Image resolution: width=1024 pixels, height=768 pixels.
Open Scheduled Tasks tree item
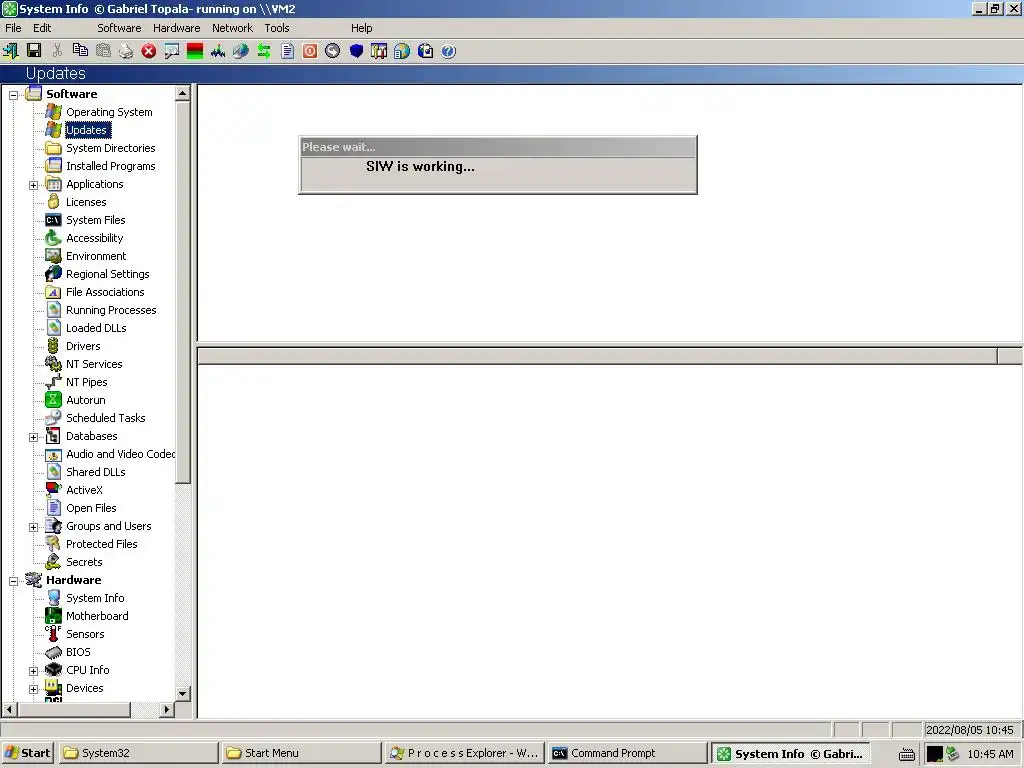pyautogui.click(x=105, y=418)
